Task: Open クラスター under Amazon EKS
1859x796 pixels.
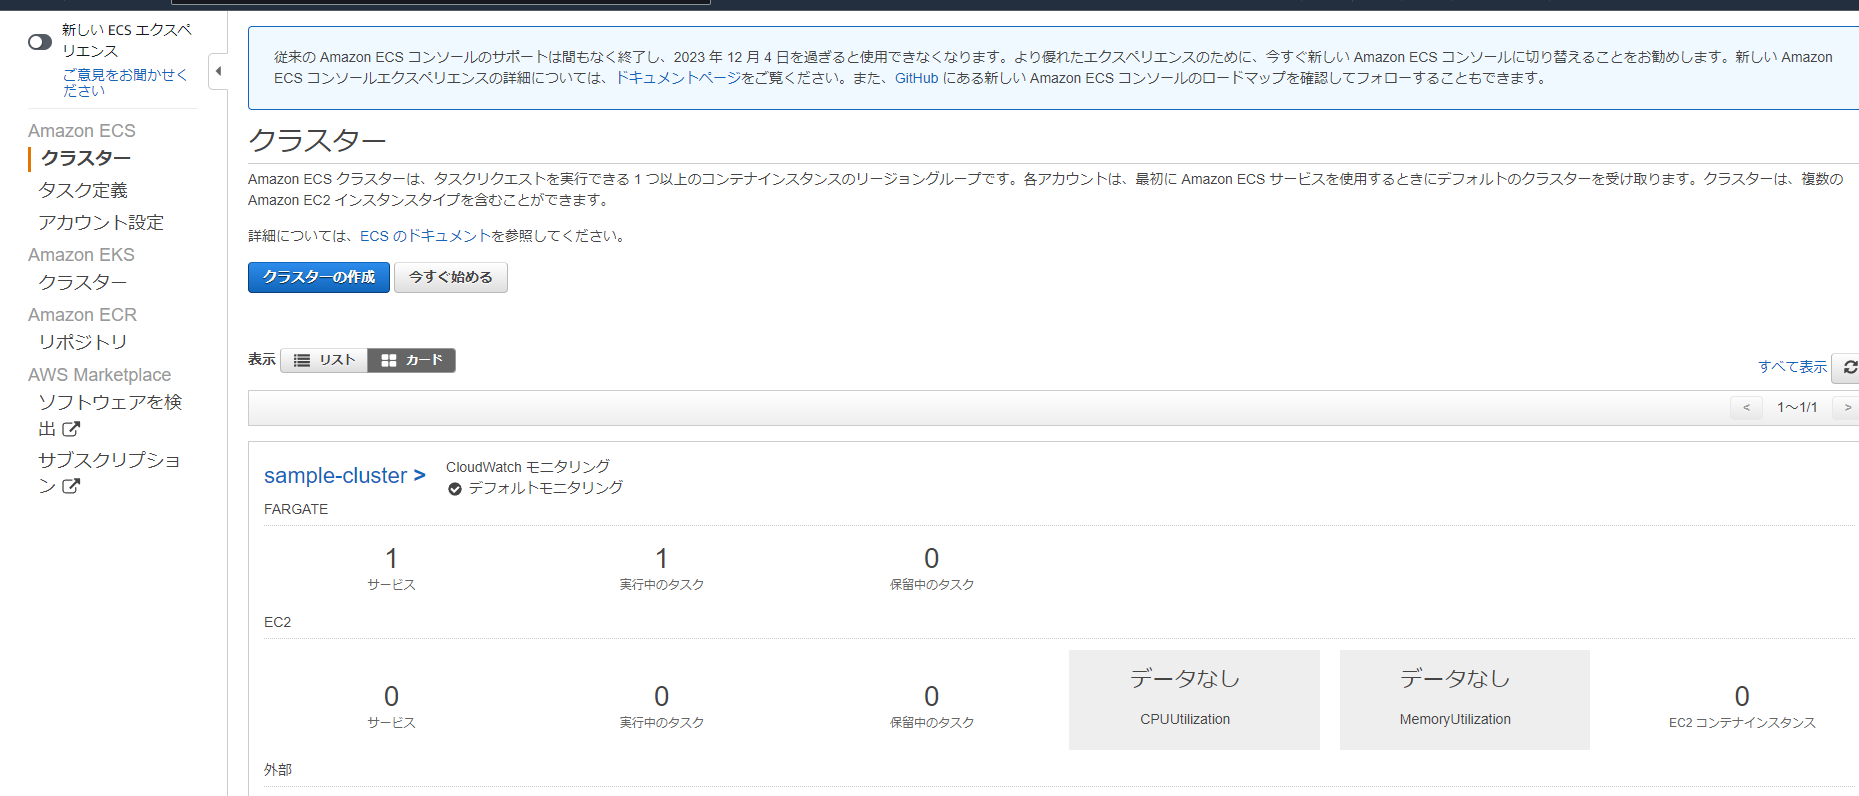Action: (83, 282)
